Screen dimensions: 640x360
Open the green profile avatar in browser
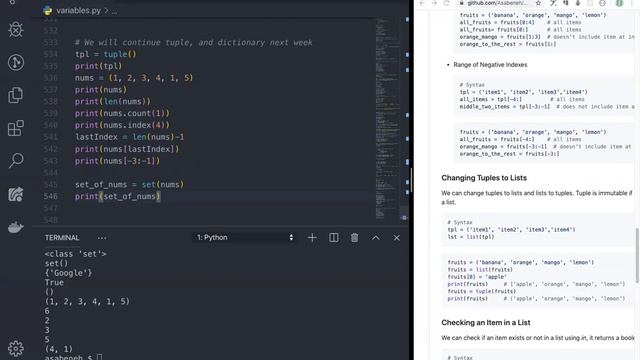(x=619, y=3)
